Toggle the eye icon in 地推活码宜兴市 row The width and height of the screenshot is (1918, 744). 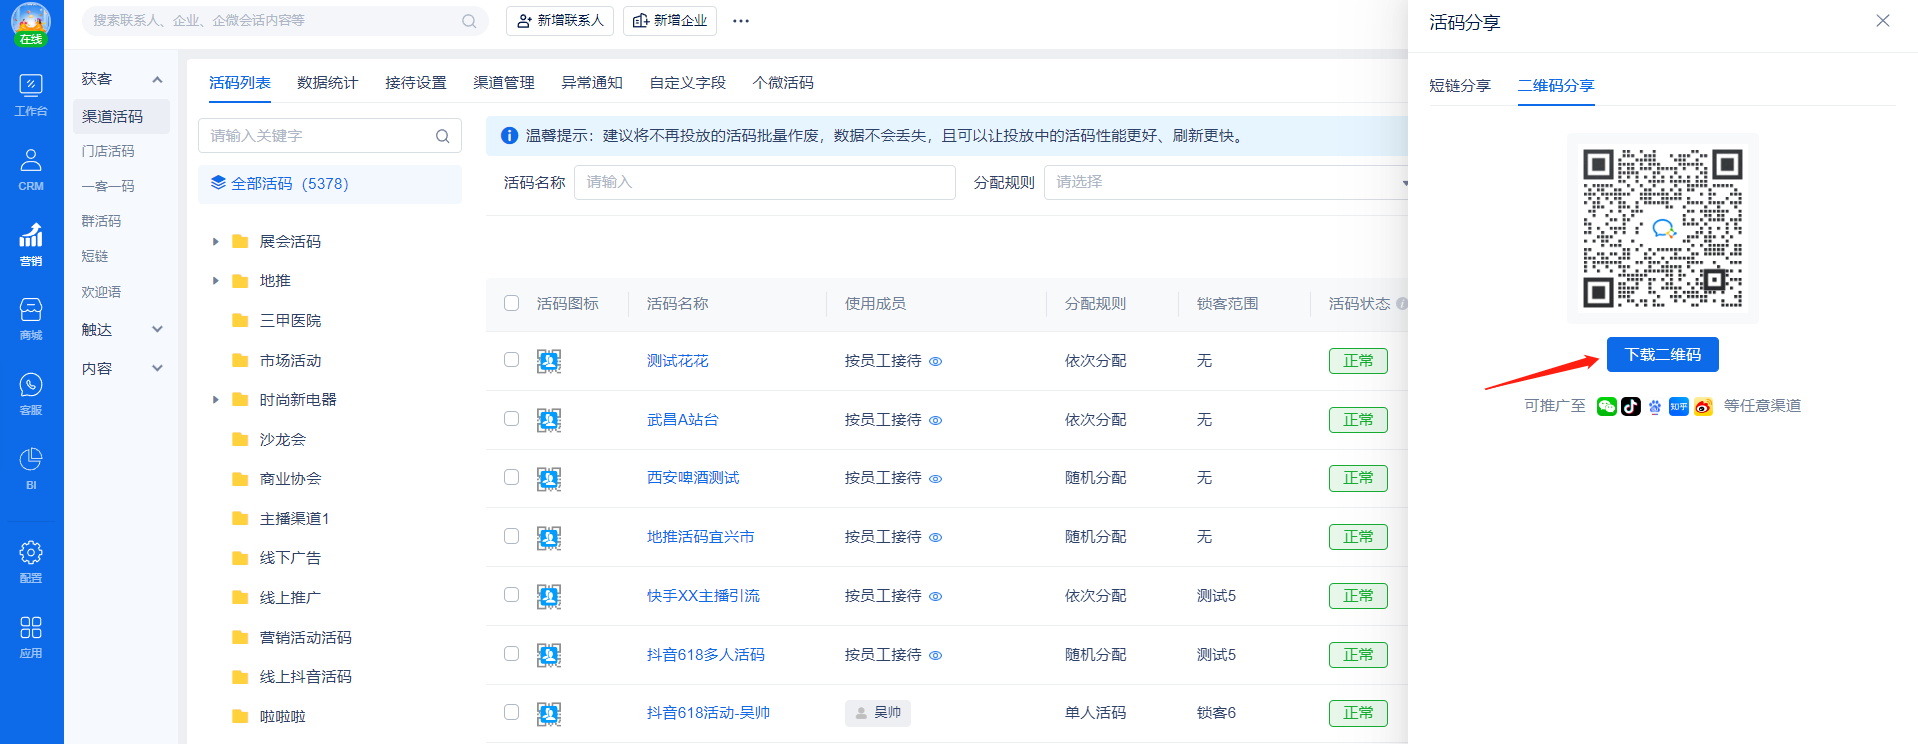pyautogui.click(x=936, y=538)
